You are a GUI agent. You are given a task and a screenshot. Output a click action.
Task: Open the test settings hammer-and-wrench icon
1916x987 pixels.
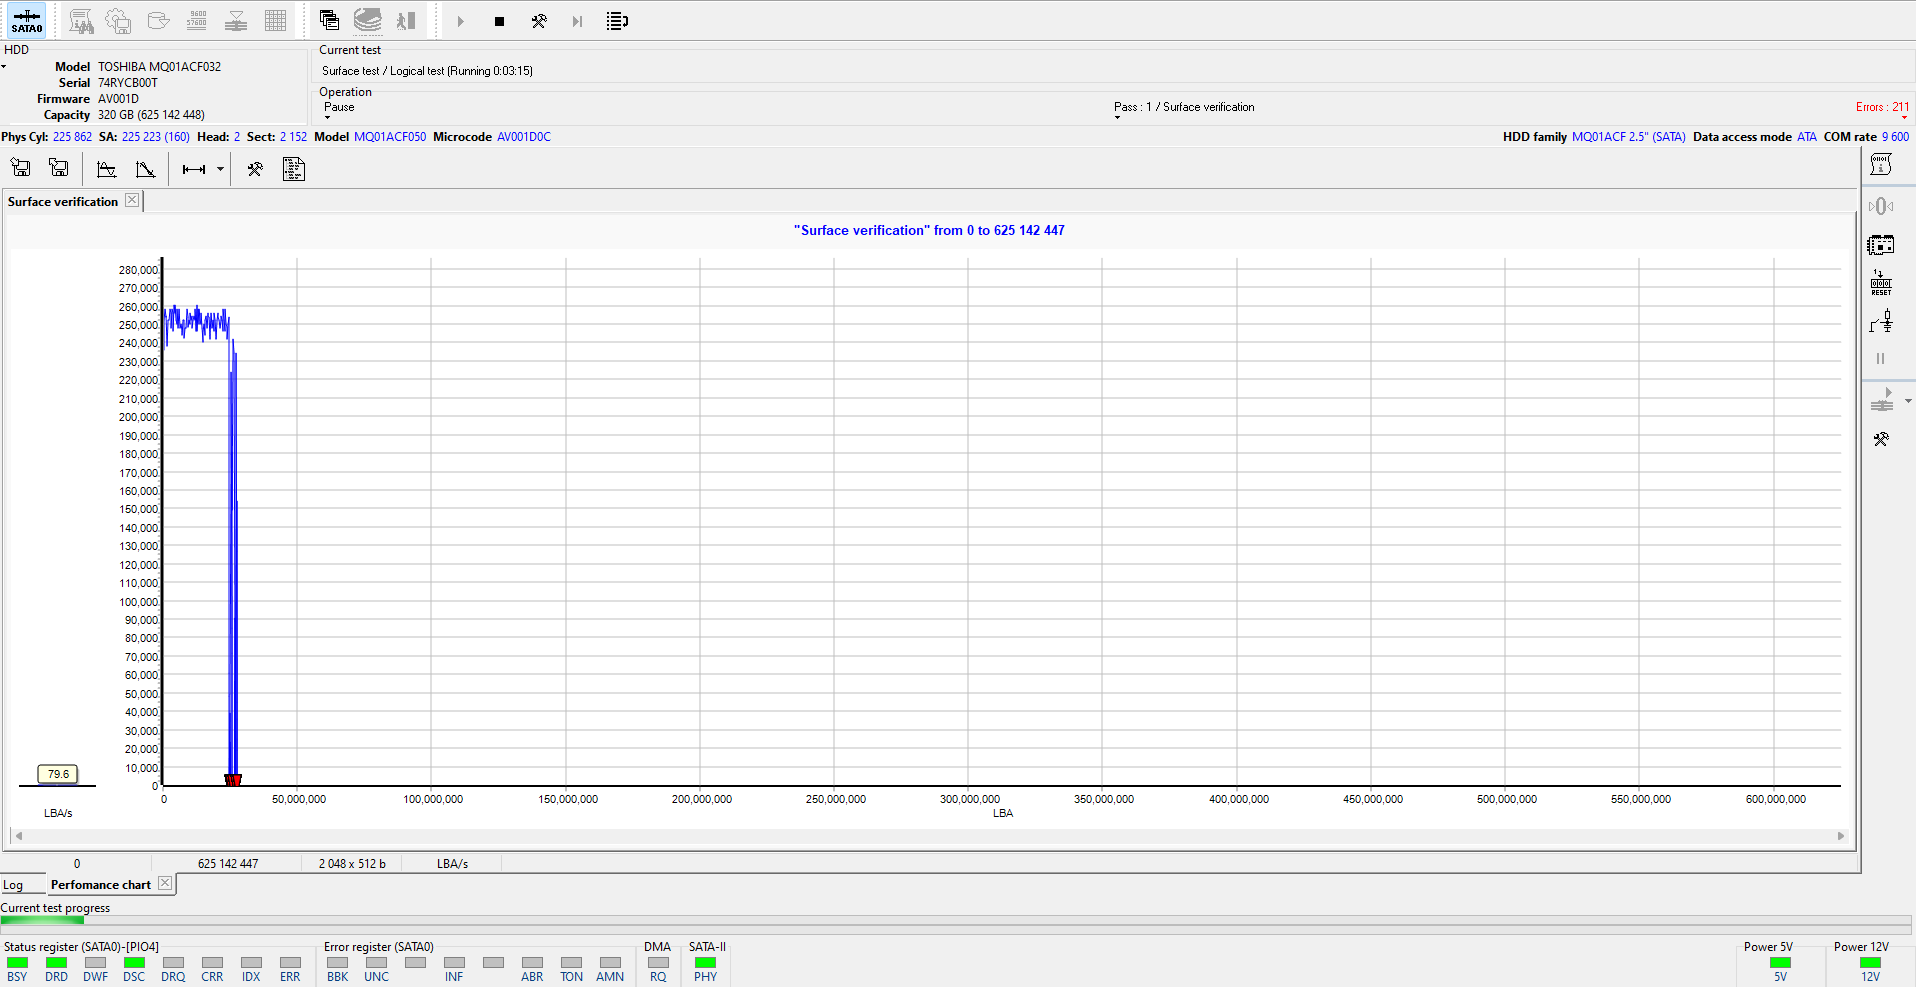[539, 21]
